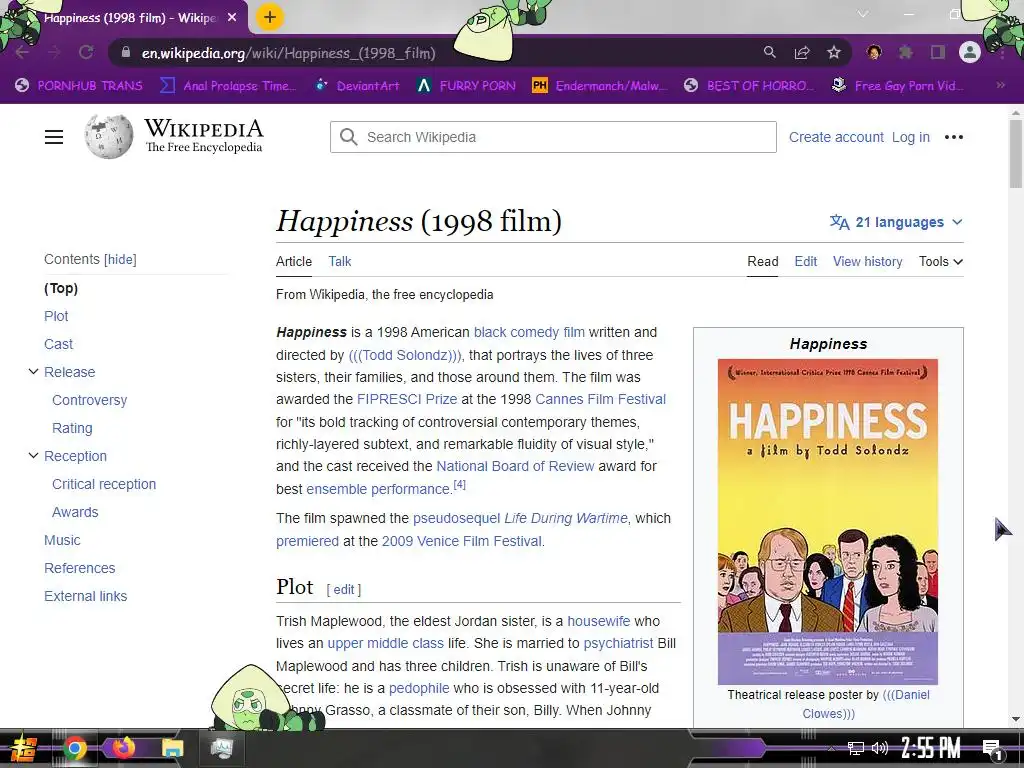Viewport: 1024px width, 768px height.
Task: Open the Todd Solondz link
Action: coord(405,355)
